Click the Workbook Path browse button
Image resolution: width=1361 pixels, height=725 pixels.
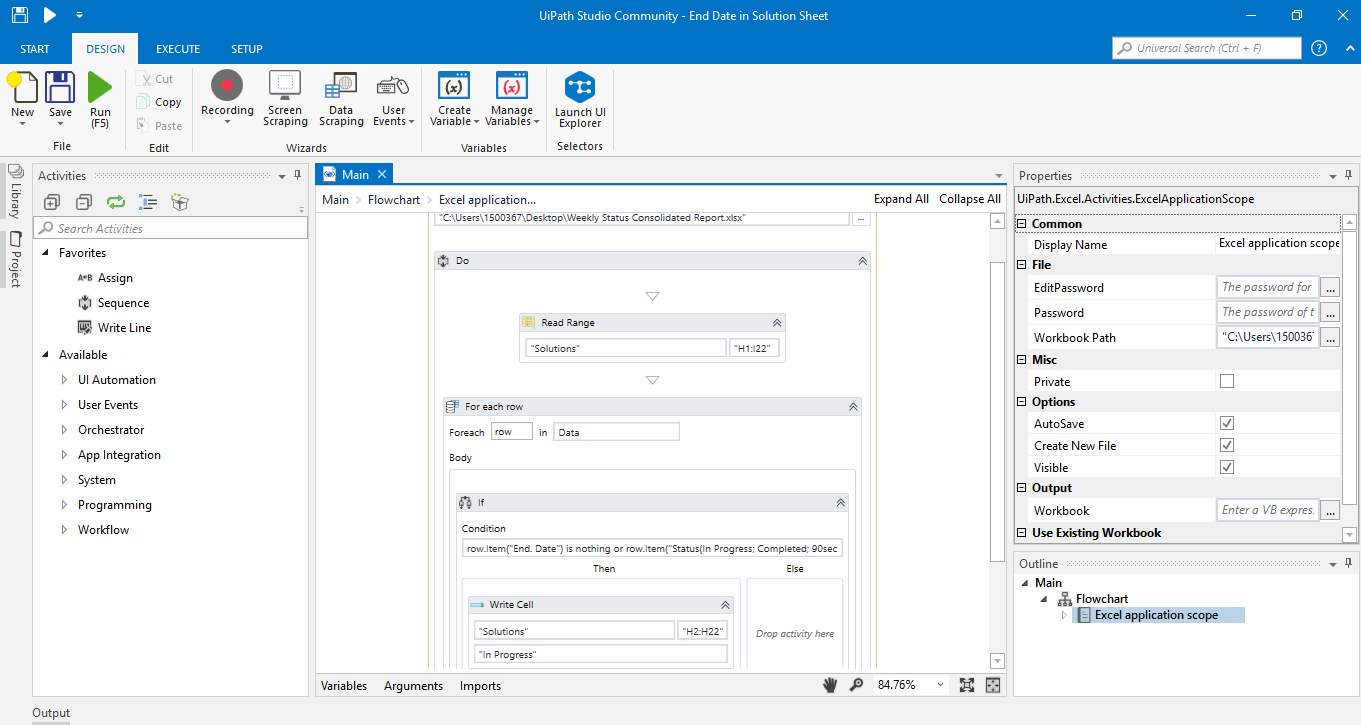pyautogui.click(x=1329, y=337)
